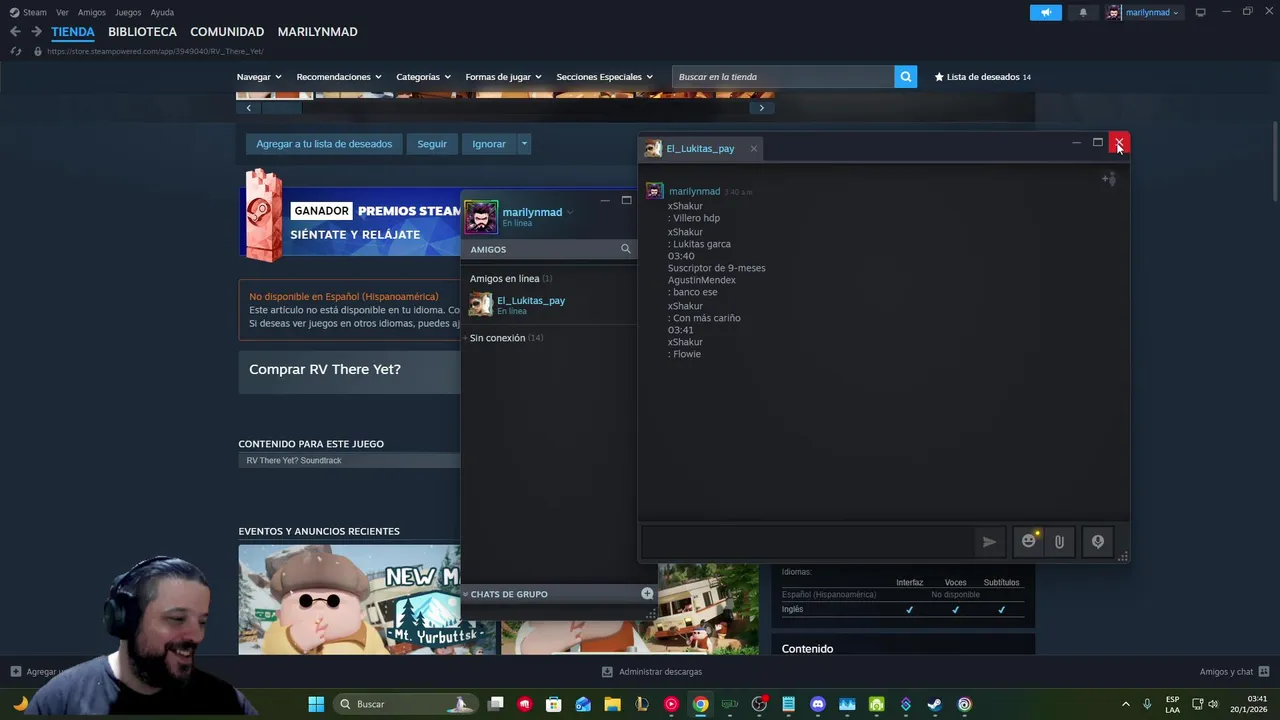Close the El_Lukitas_pay chat tab
The height and width of the screenshot is (720, 1280).
click(753, 149)
